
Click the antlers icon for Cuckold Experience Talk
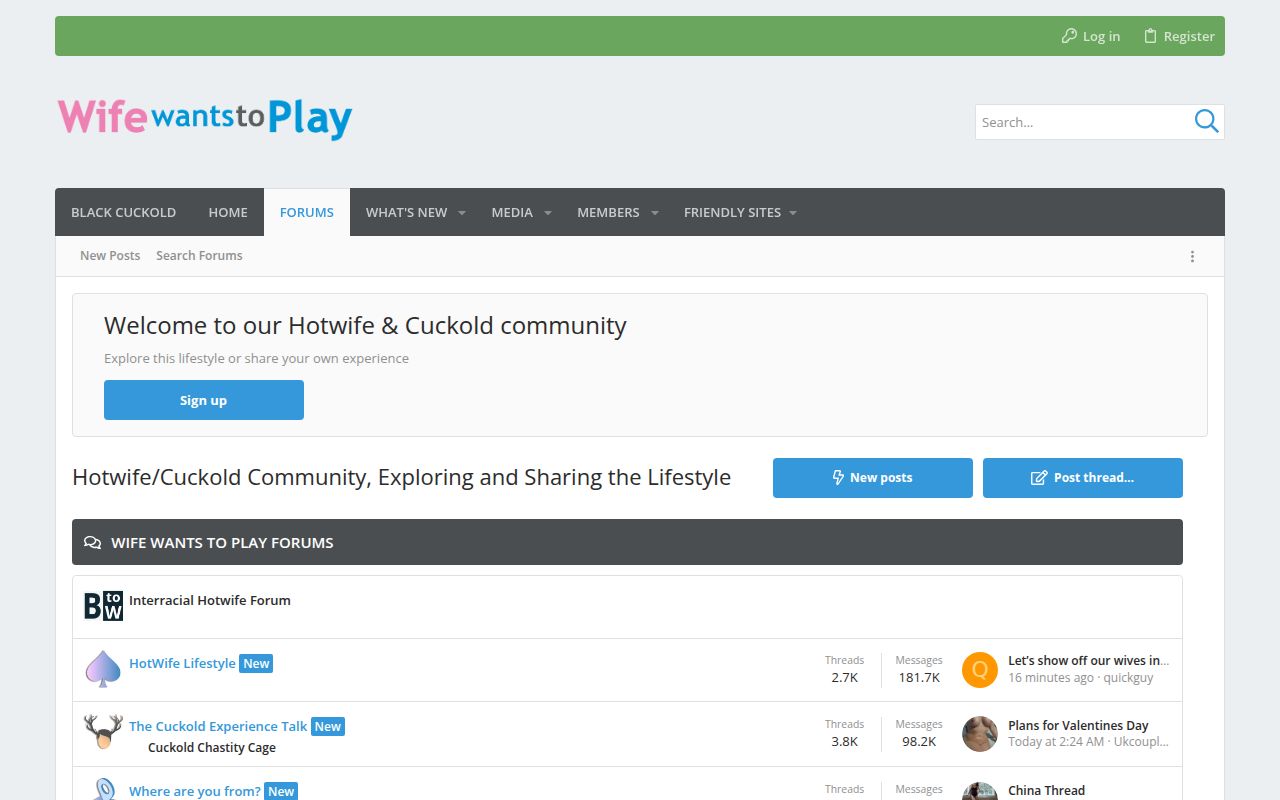tap(103, 733)
